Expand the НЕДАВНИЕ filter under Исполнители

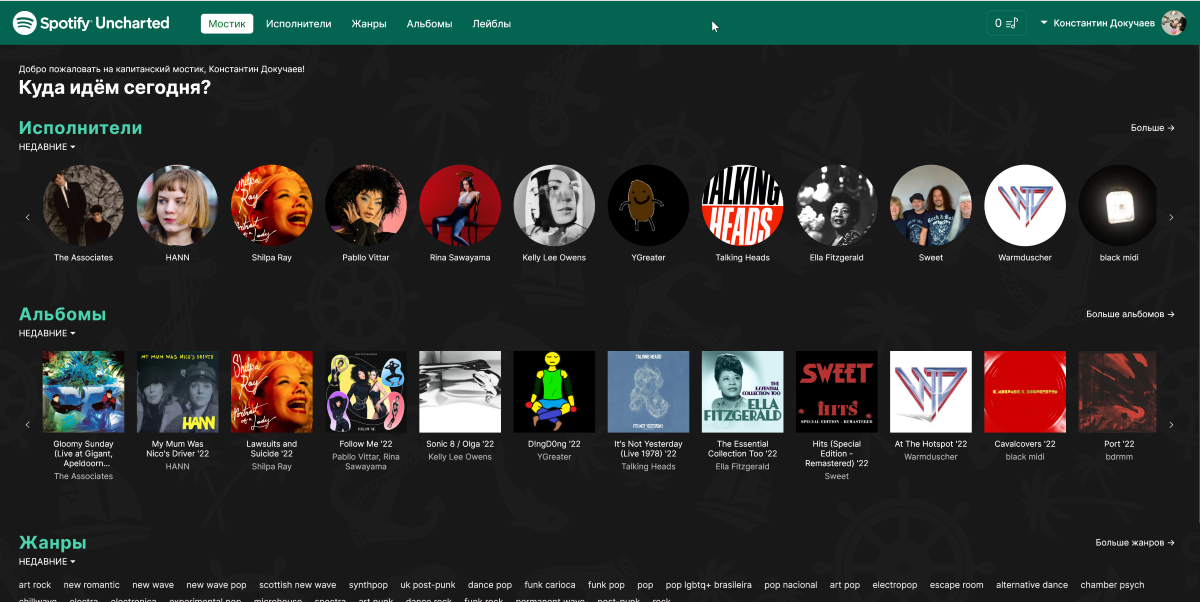47,147
